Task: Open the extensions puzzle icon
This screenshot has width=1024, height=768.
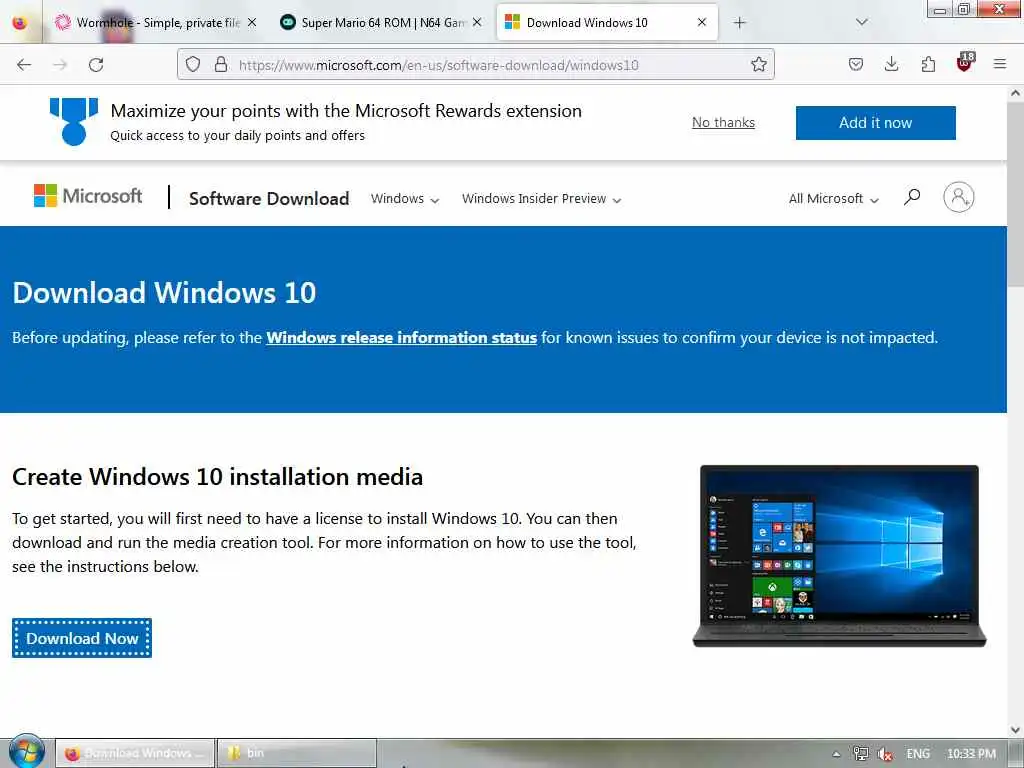Action: [928, 64]
